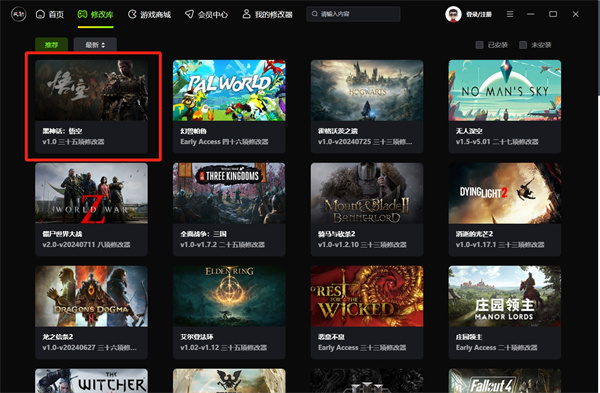Image resolution: width=600 pixels, height=393 pixels.
Task: Open the 游戏商城 store icon
Action: pyautogui.click(x=132, y=14)
